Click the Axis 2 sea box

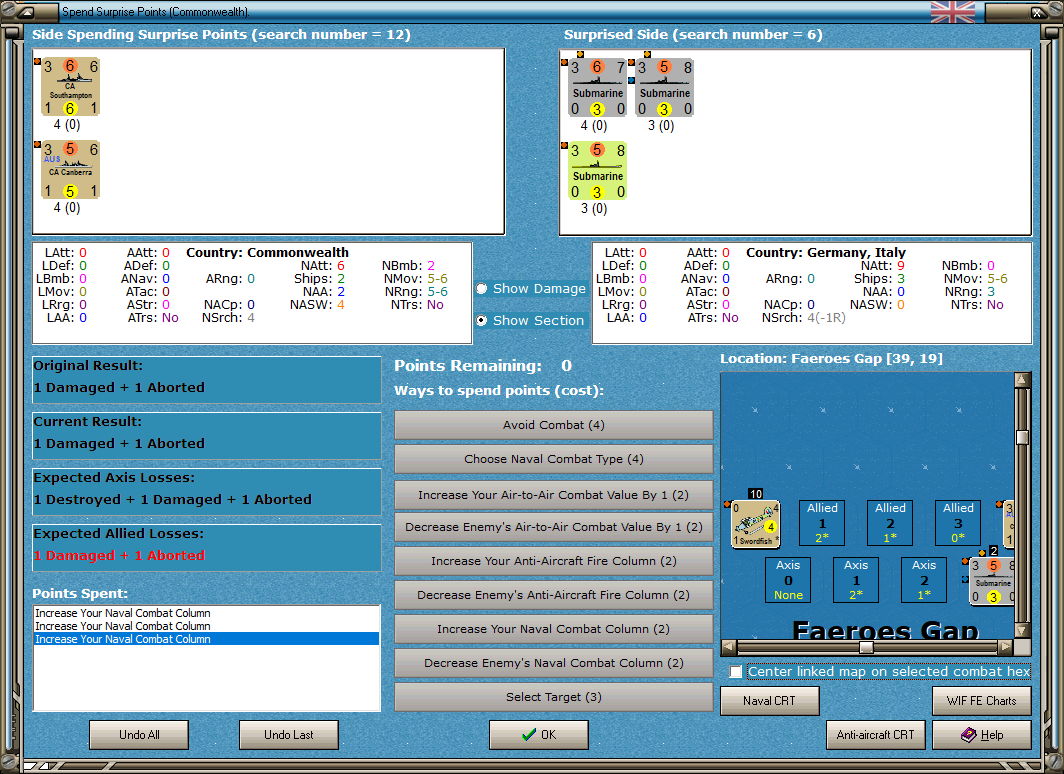pyautogui.click(x=924, y=580)
